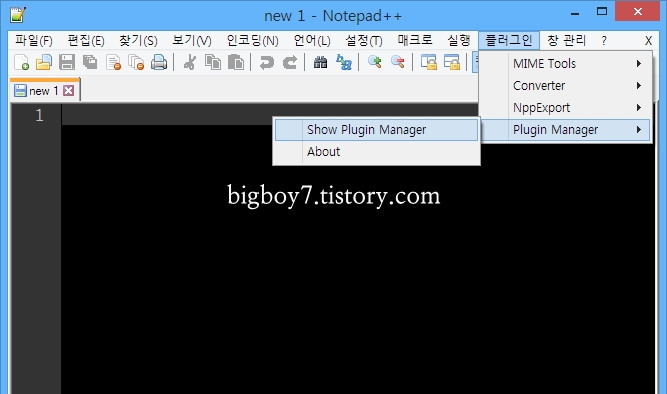Maximize the Notepad++ window
Screen dimensions: 667x394
point(602,12)
